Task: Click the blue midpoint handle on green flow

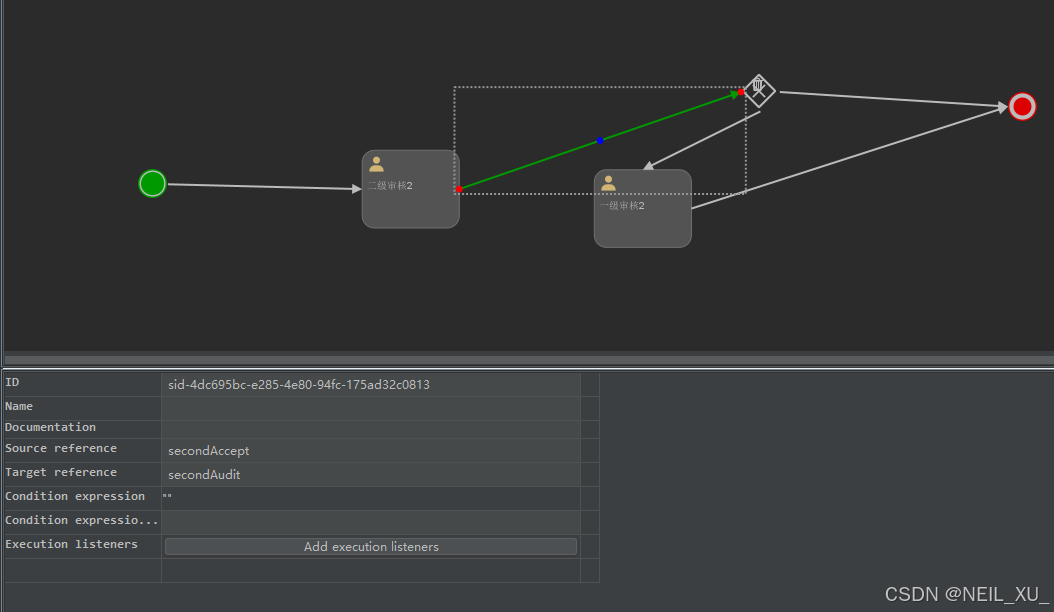Action: pos(600,141)
